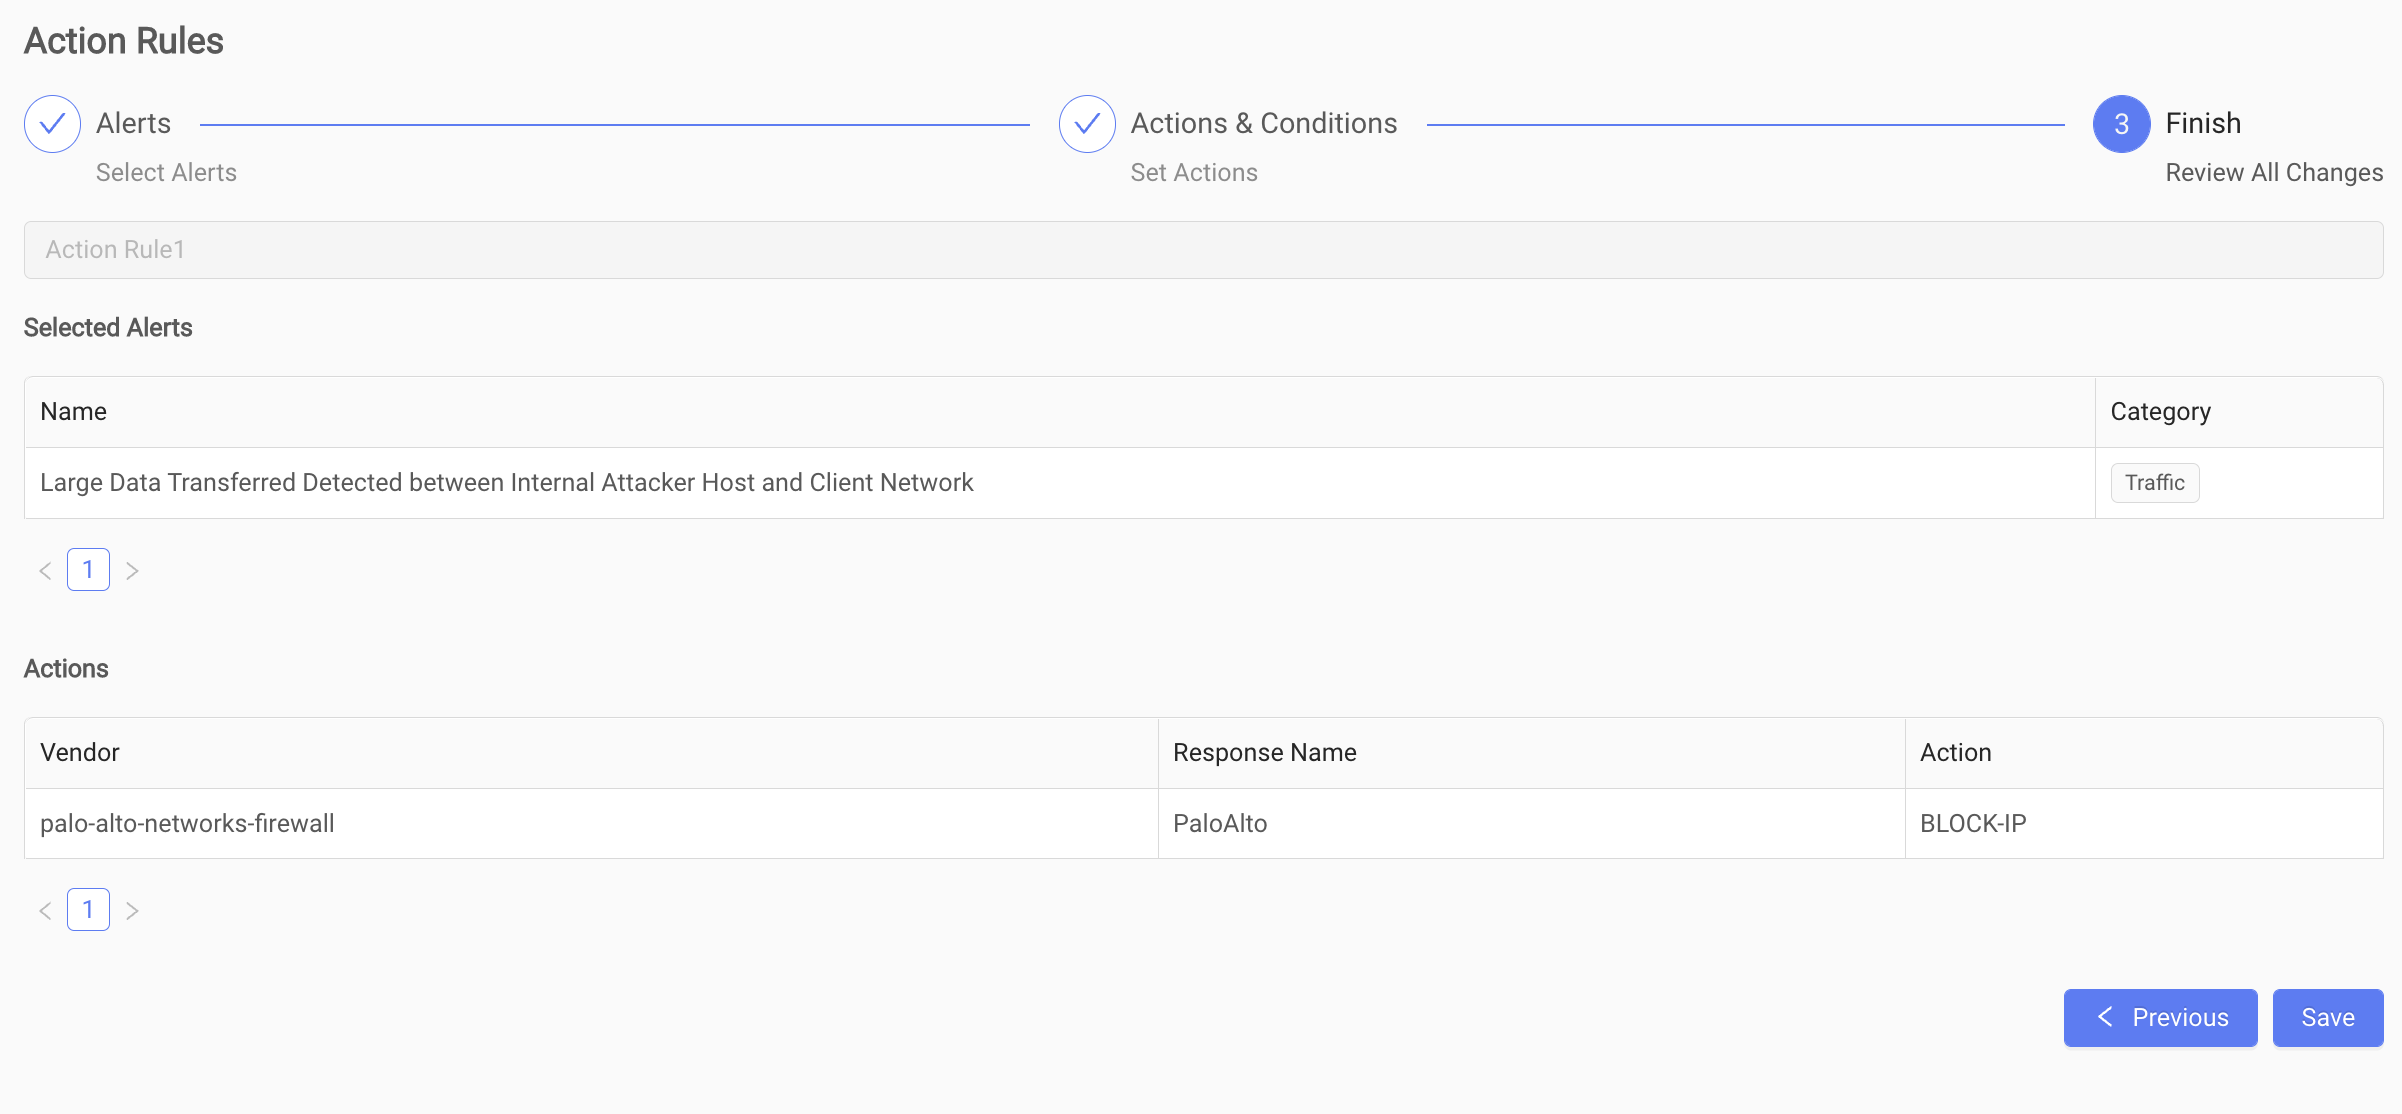The image size is (2402, 1114).
Task: Click the Action column header
Action: click(x=2144, y=753)
